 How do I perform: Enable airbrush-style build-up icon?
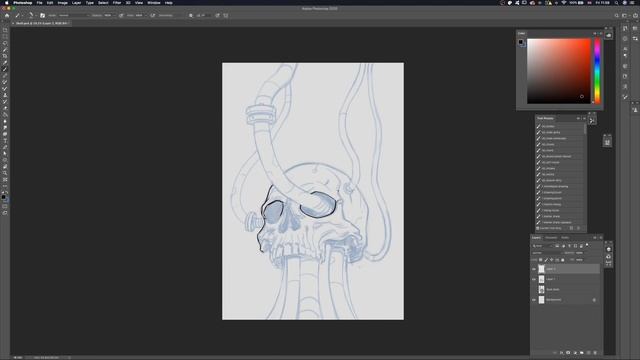(153, 16)
